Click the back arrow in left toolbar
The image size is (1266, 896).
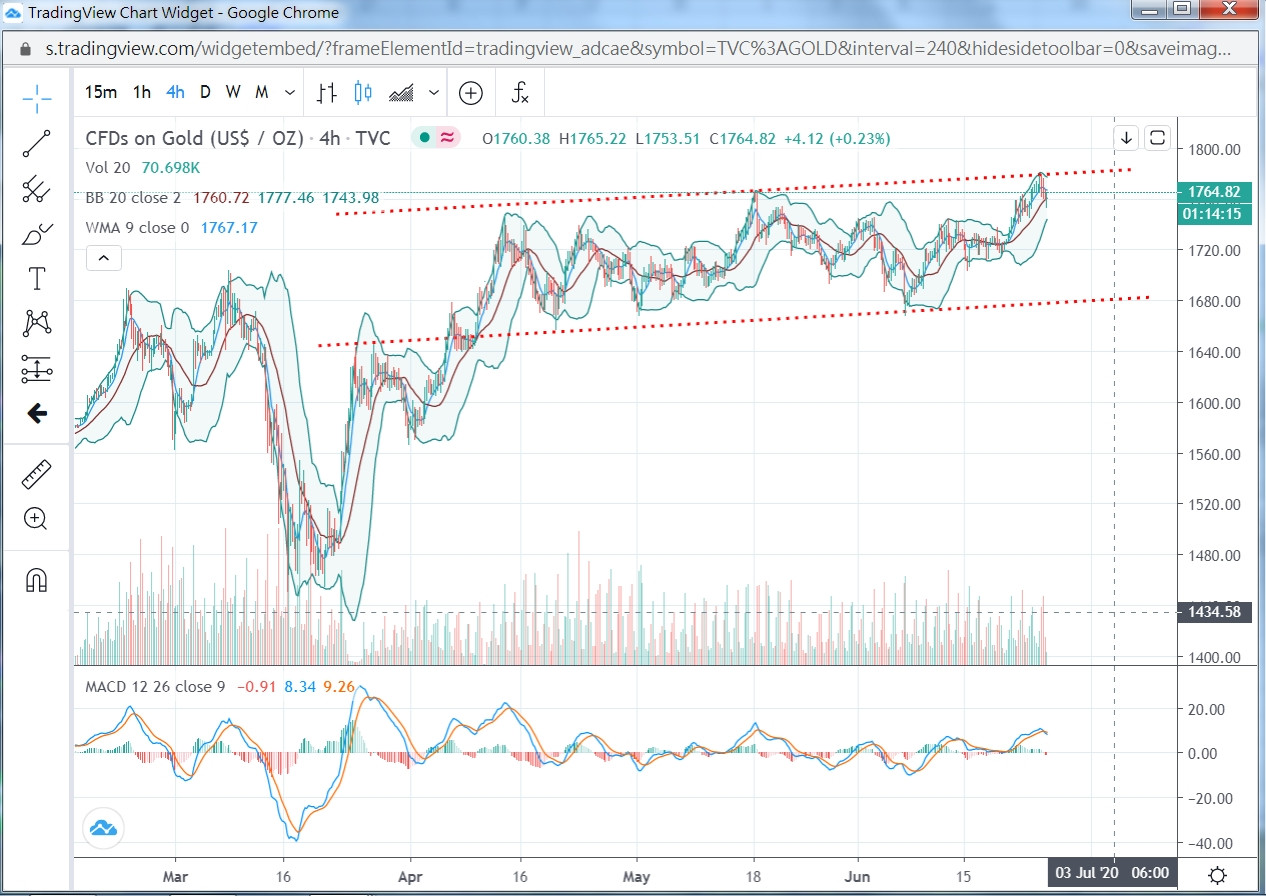tap(37, 413)
